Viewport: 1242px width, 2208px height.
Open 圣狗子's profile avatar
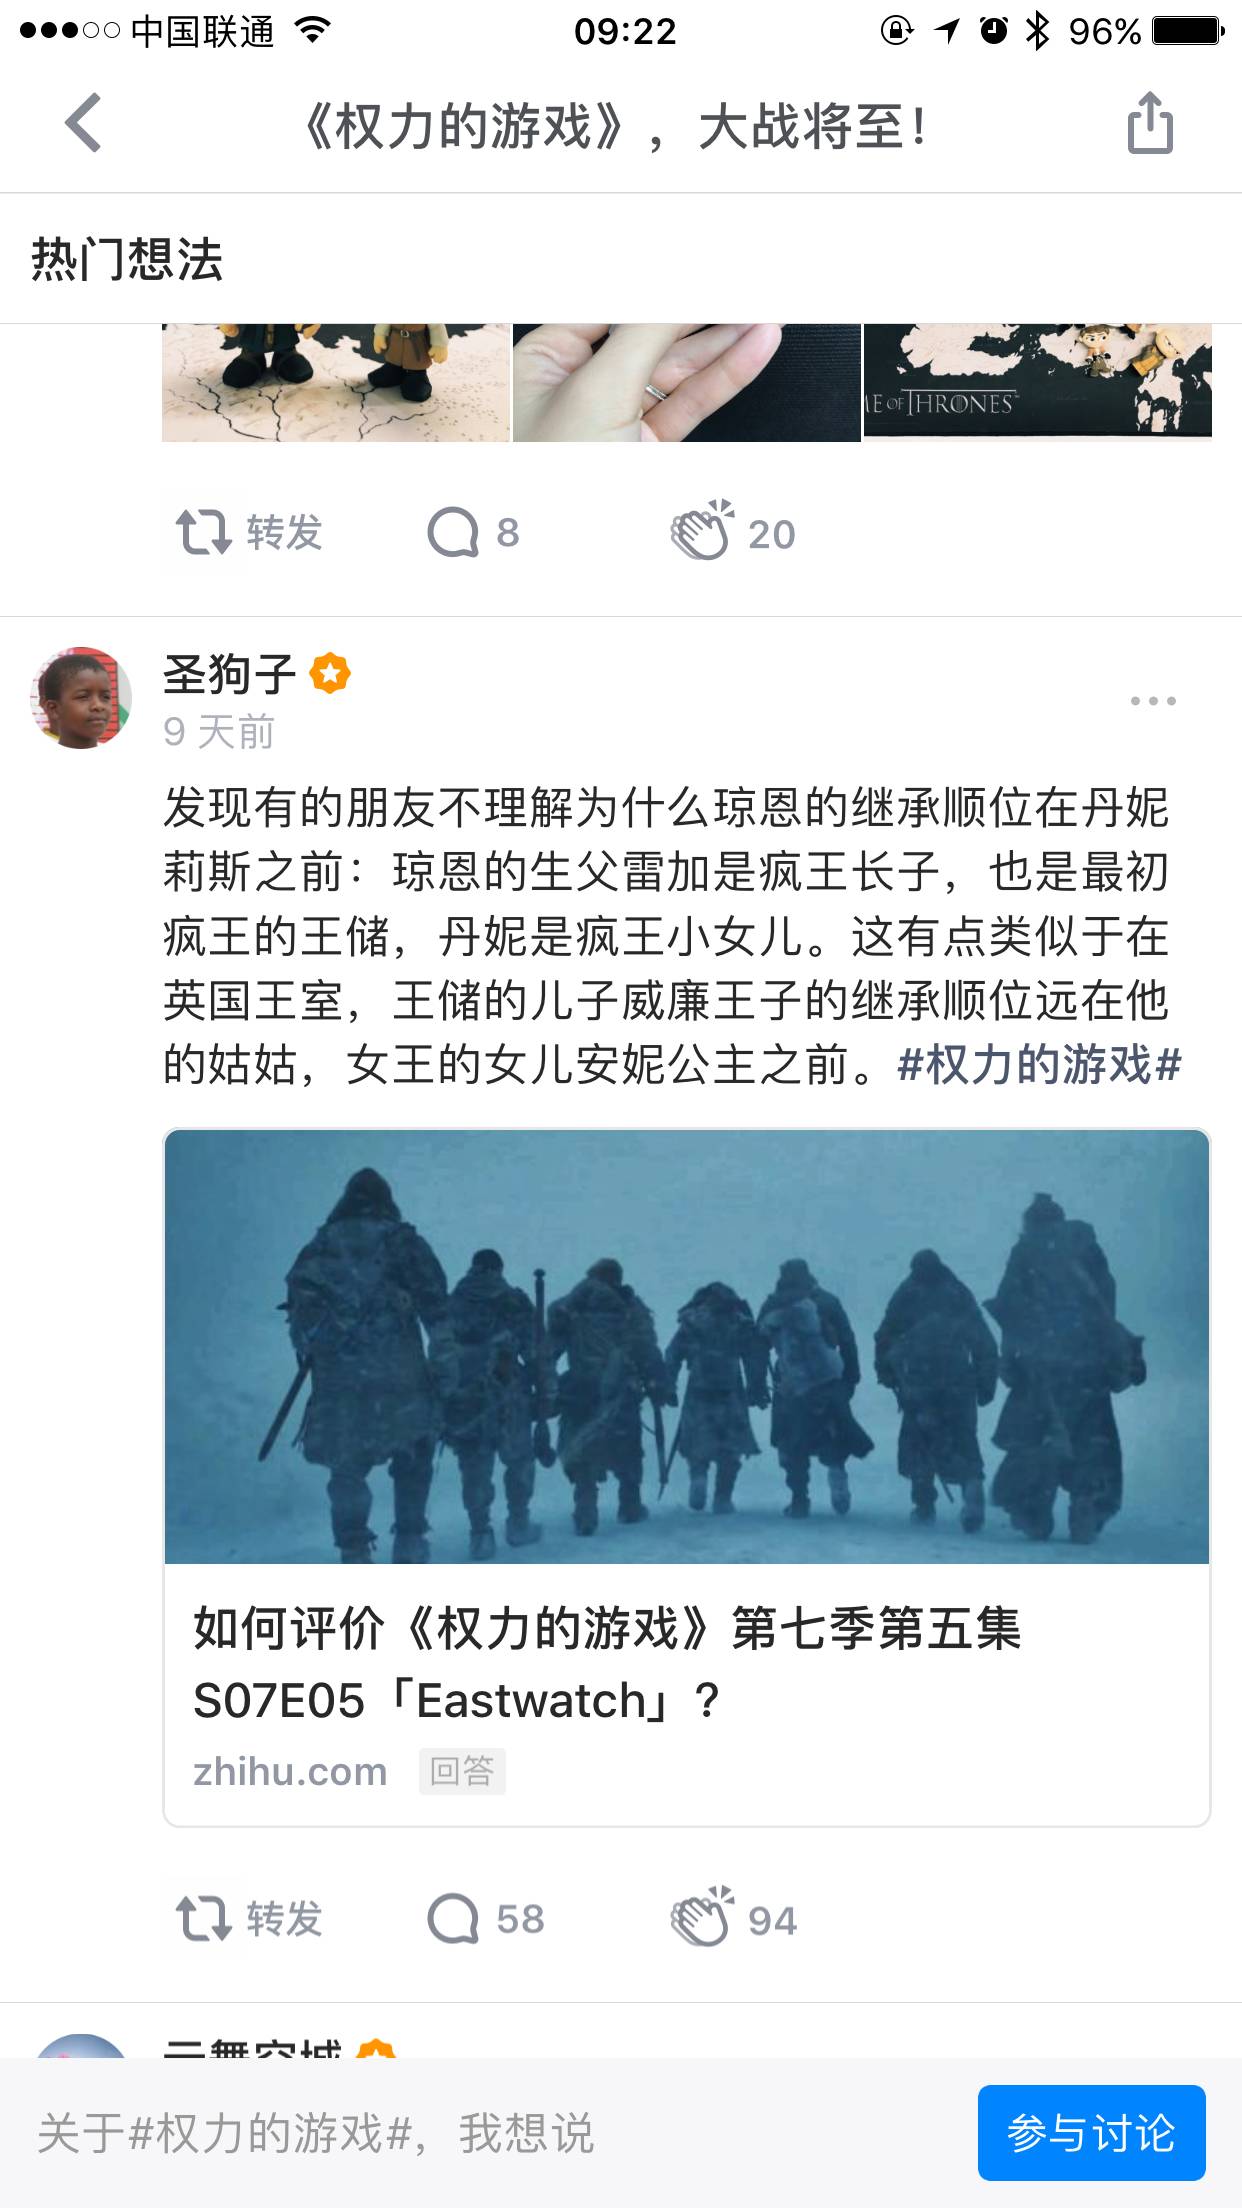(x=81, y=698)
